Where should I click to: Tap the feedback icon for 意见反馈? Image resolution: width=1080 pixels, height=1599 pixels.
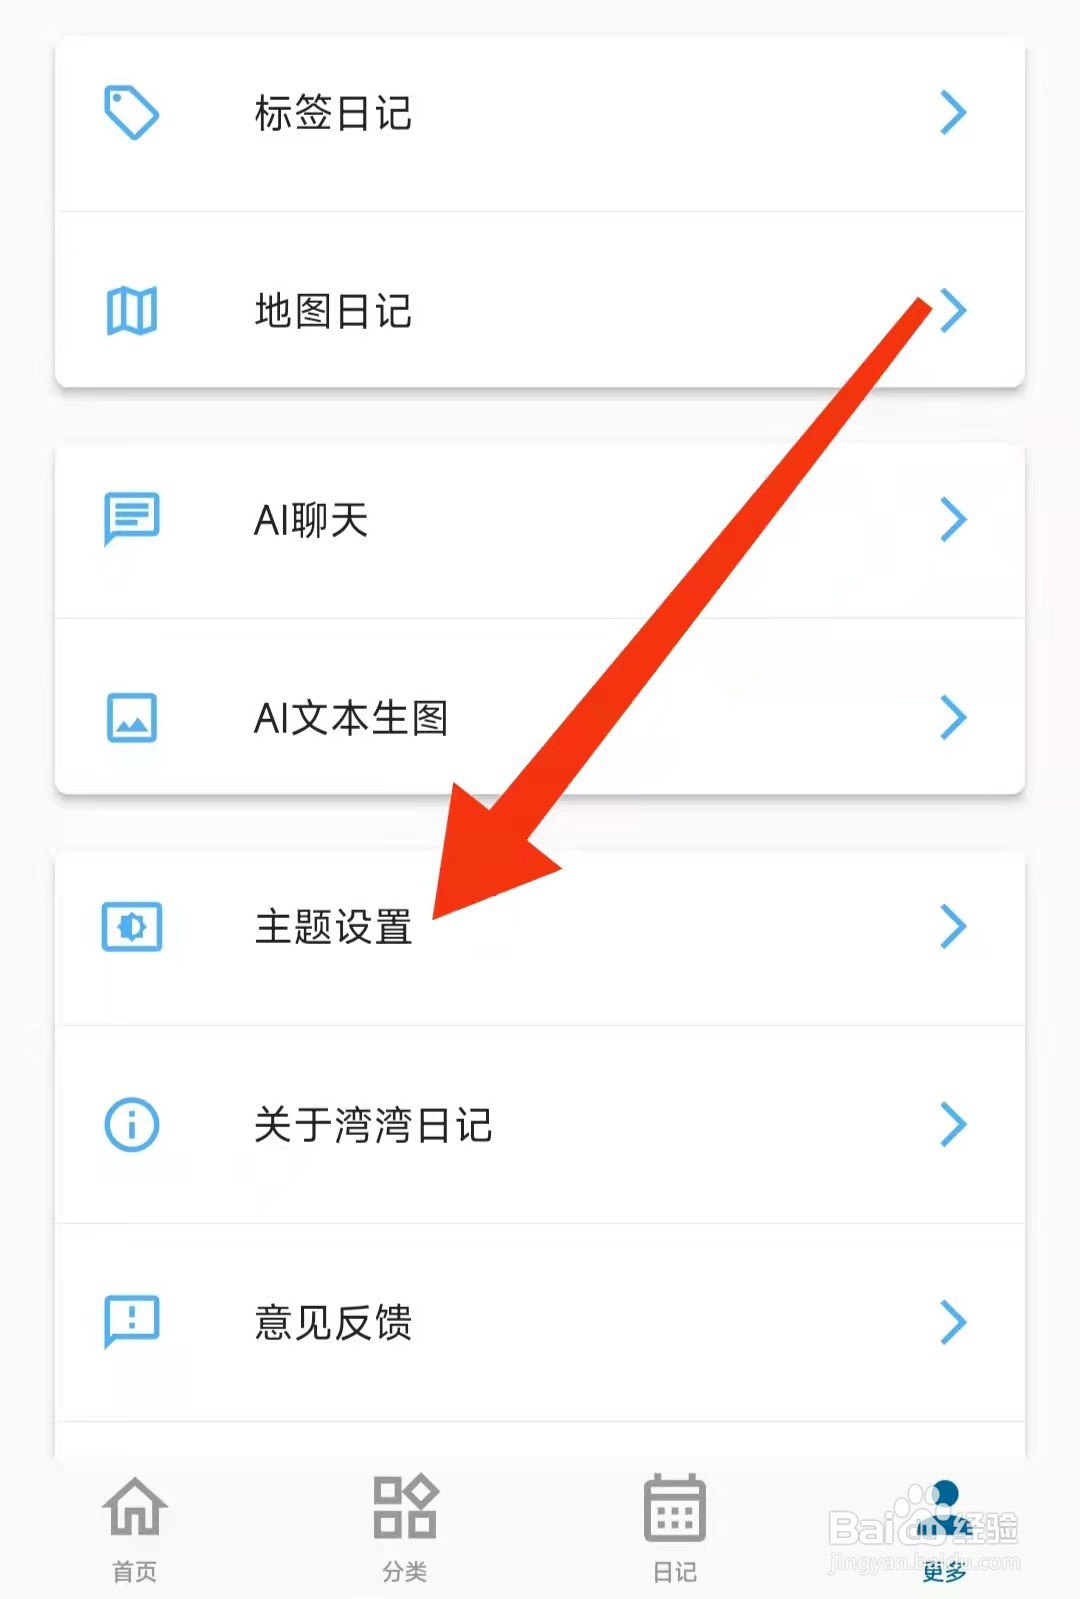coord(132,1323)
